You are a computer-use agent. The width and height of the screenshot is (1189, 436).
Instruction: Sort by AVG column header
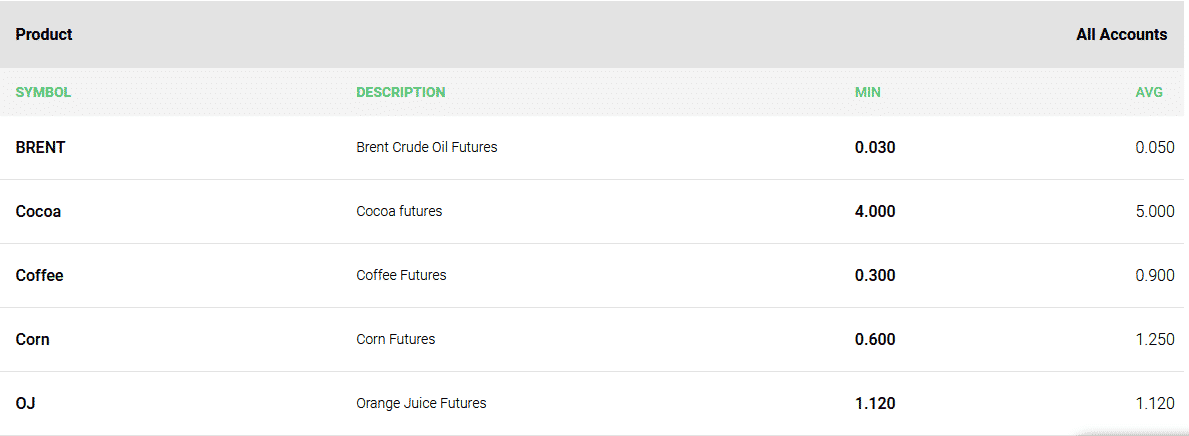tap(1149, 93)
